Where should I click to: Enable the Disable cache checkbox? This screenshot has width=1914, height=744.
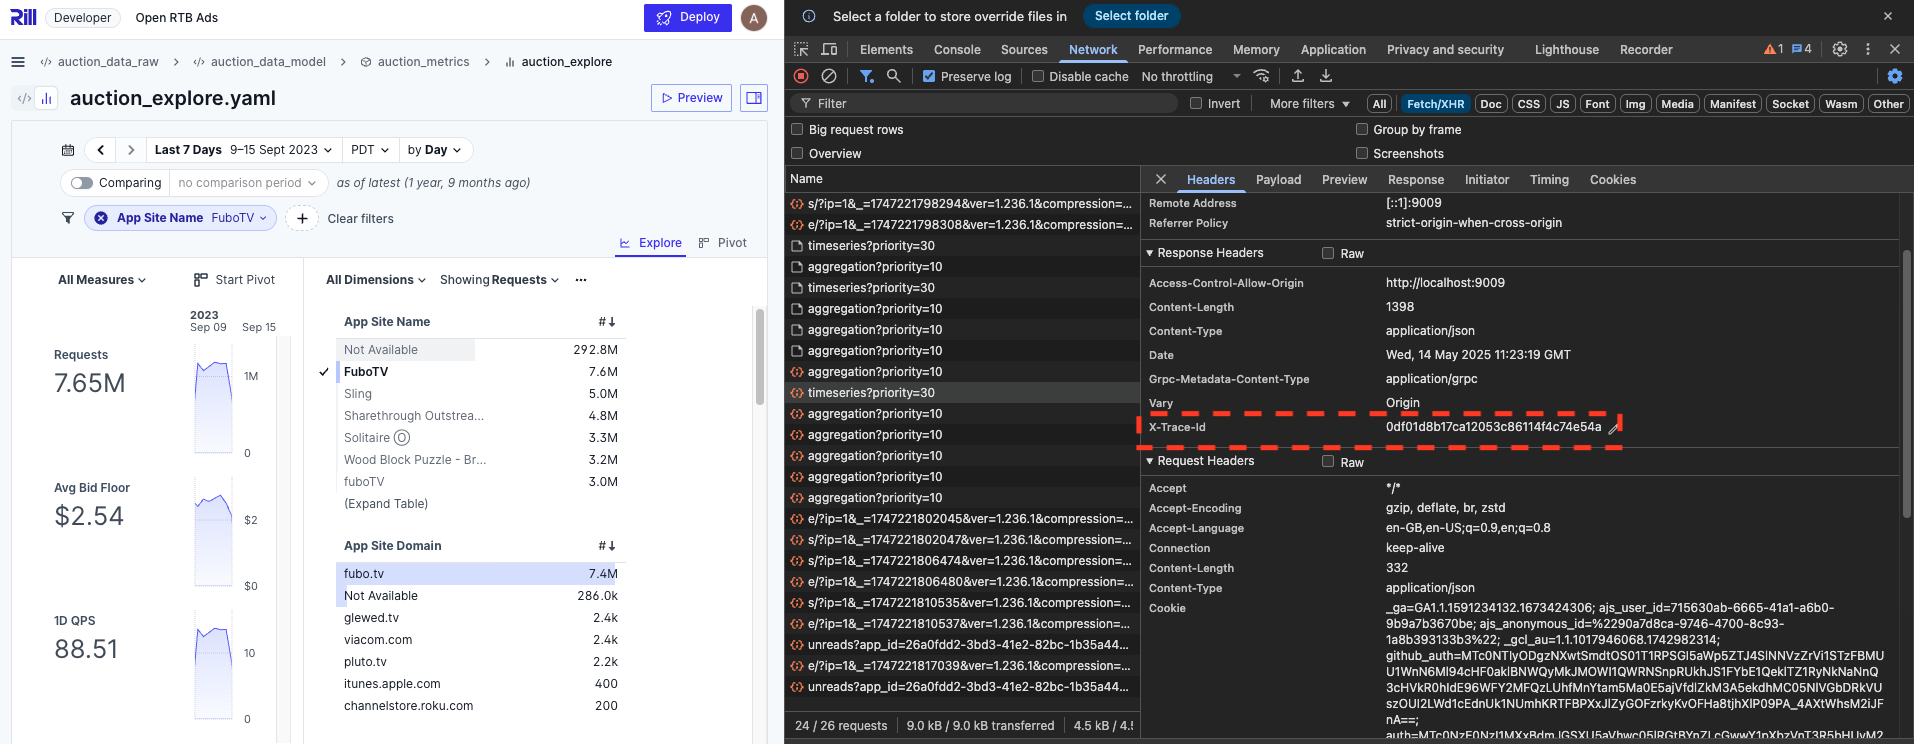[x=1038, y=76]
